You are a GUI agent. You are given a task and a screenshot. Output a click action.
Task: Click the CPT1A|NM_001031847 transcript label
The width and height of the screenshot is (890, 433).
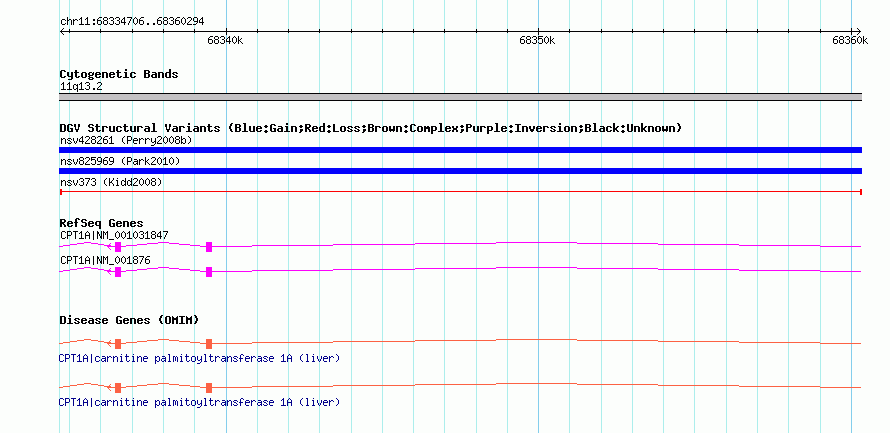click(x=114, y=235)
